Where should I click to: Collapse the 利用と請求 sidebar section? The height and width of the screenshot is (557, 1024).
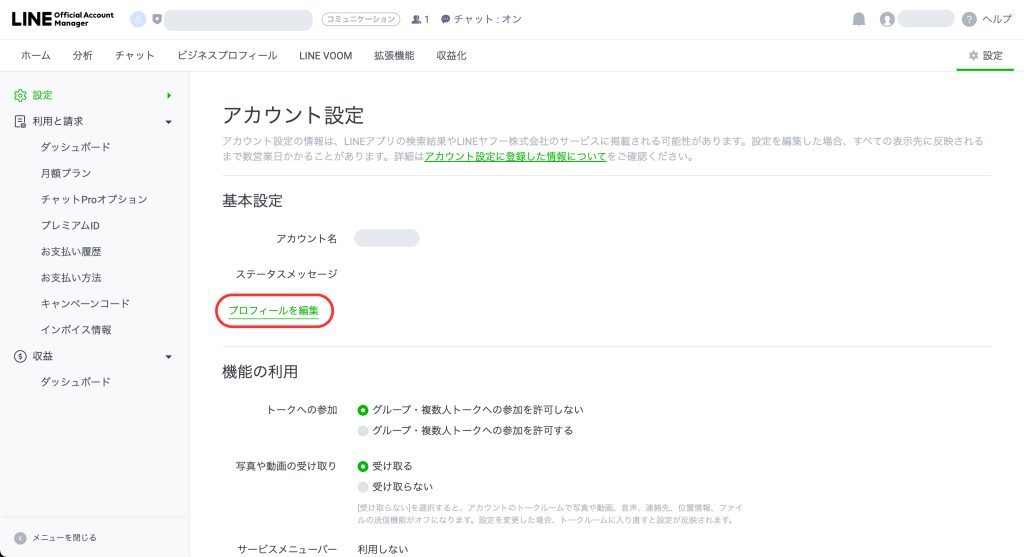click(169, 122)
